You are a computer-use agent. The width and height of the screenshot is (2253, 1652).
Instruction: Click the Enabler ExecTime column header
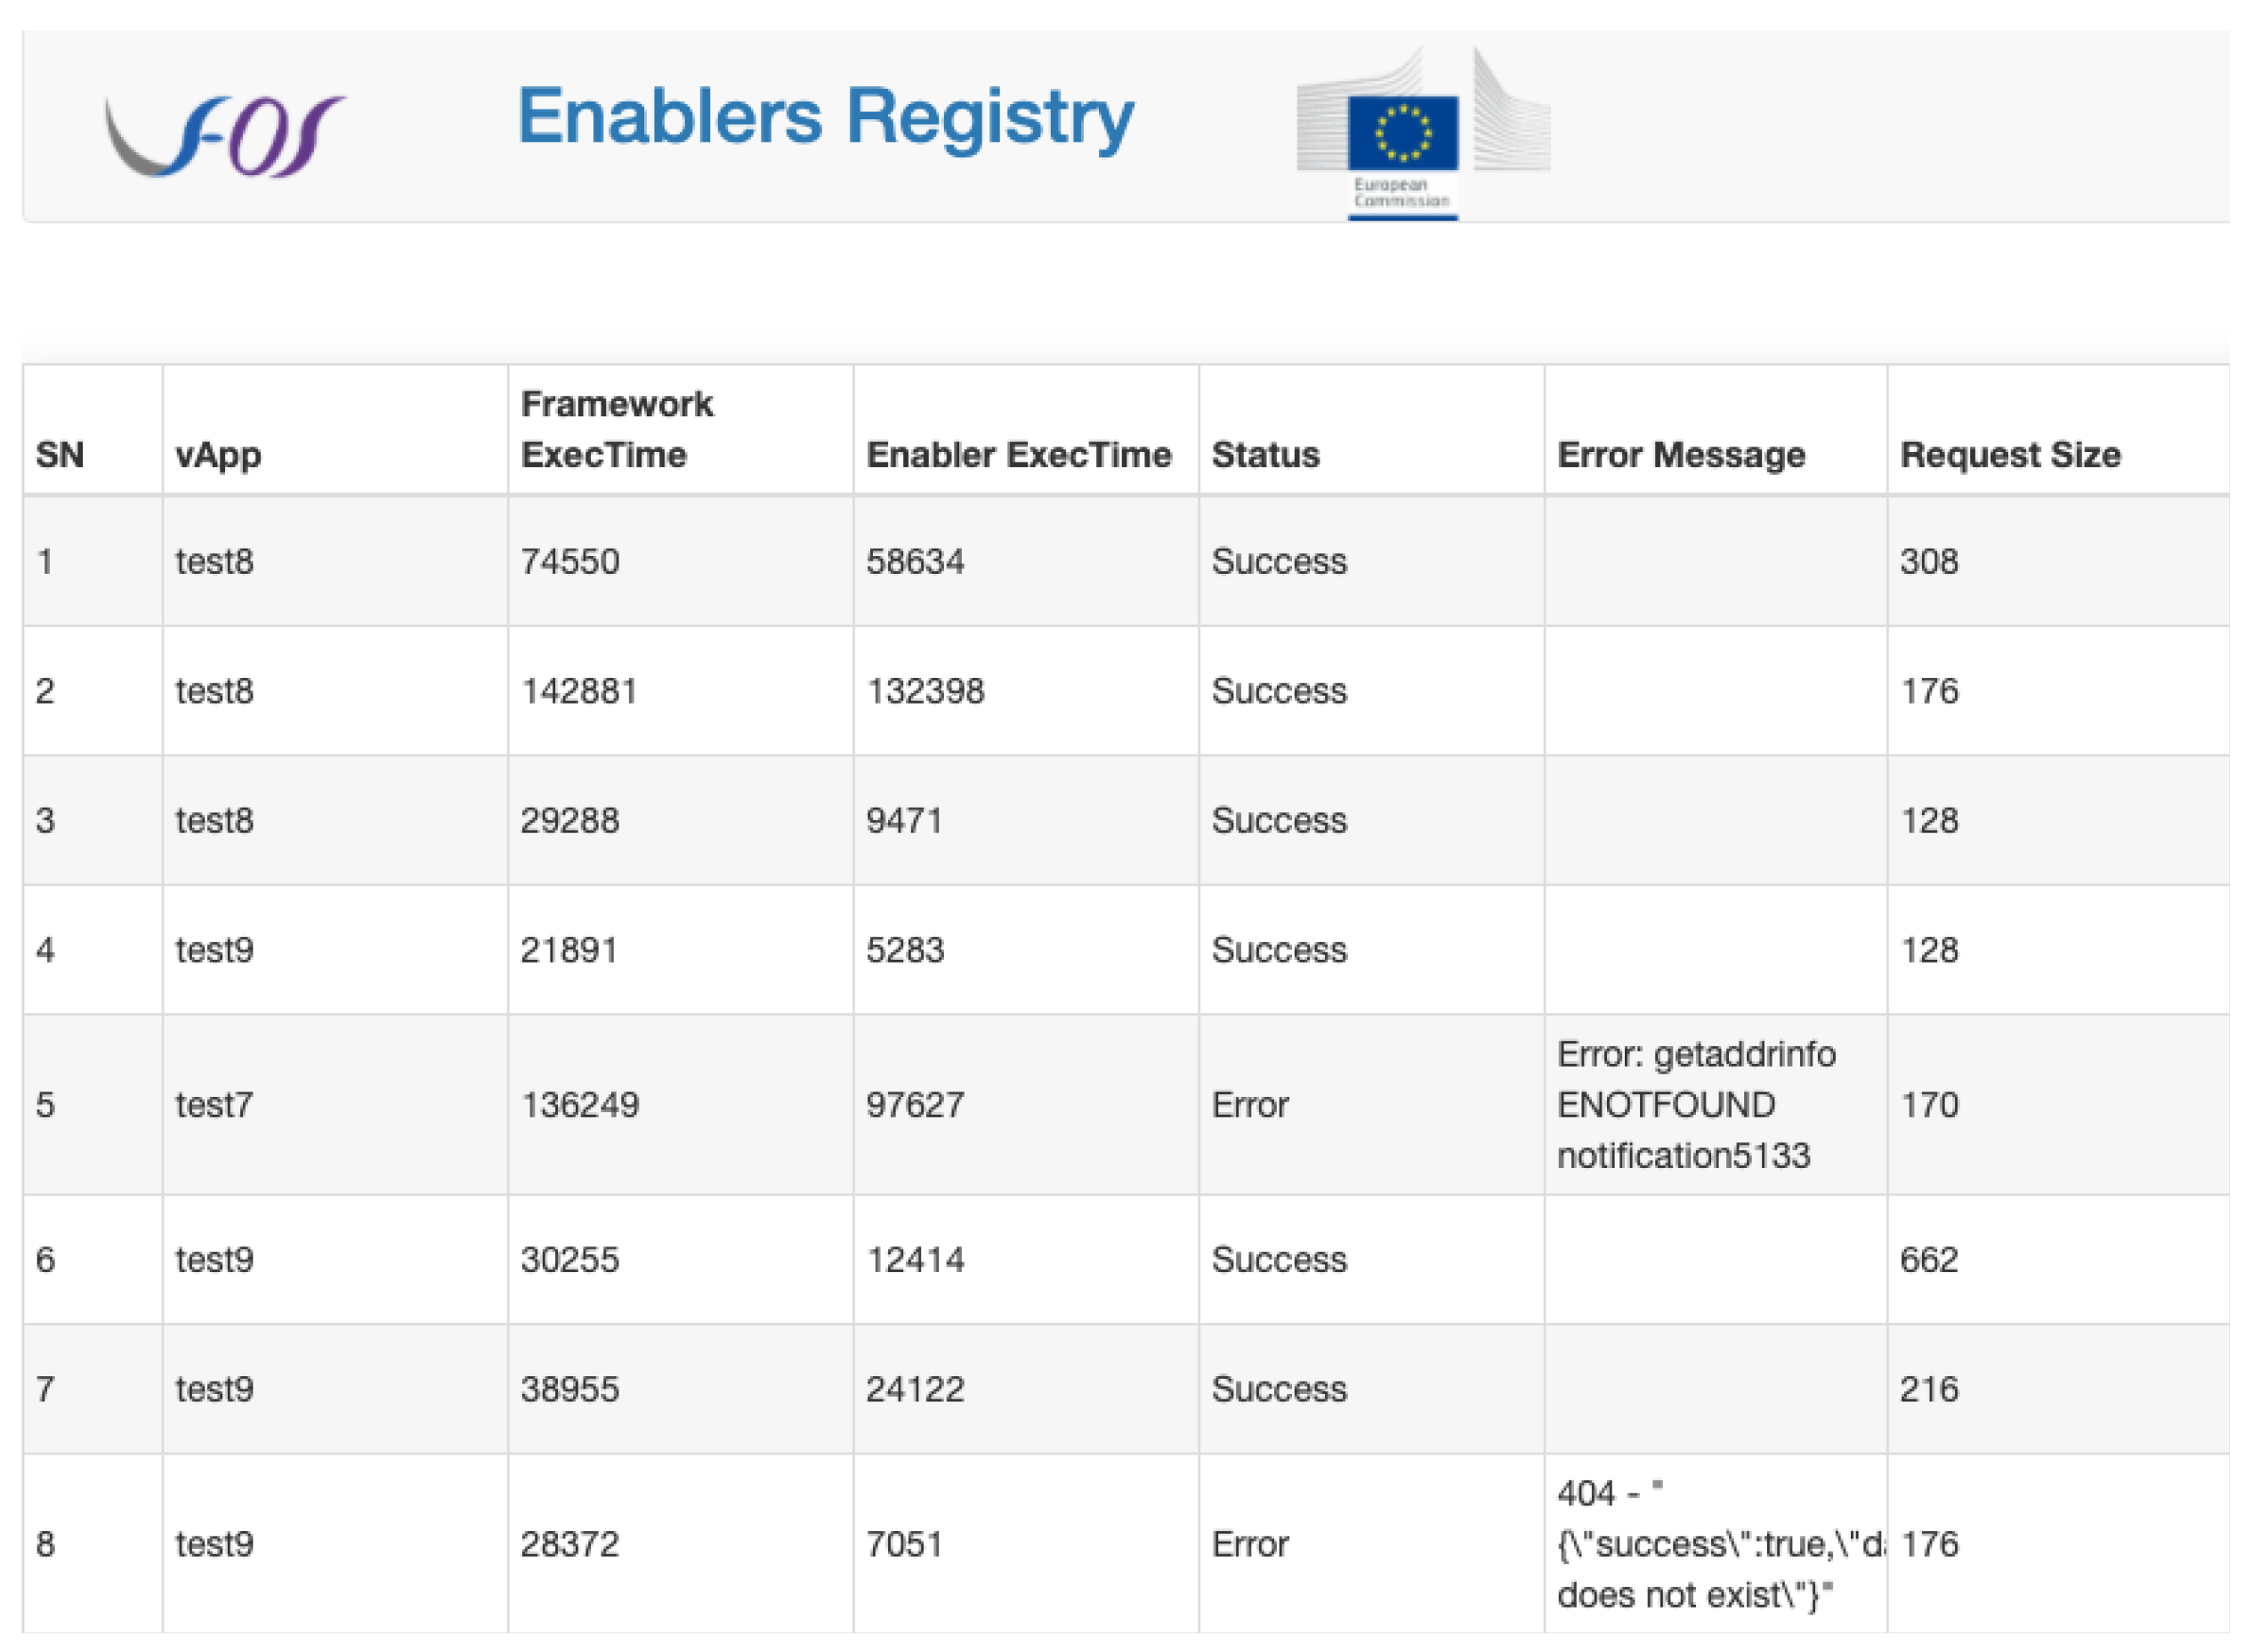(x=1018, y=455)
